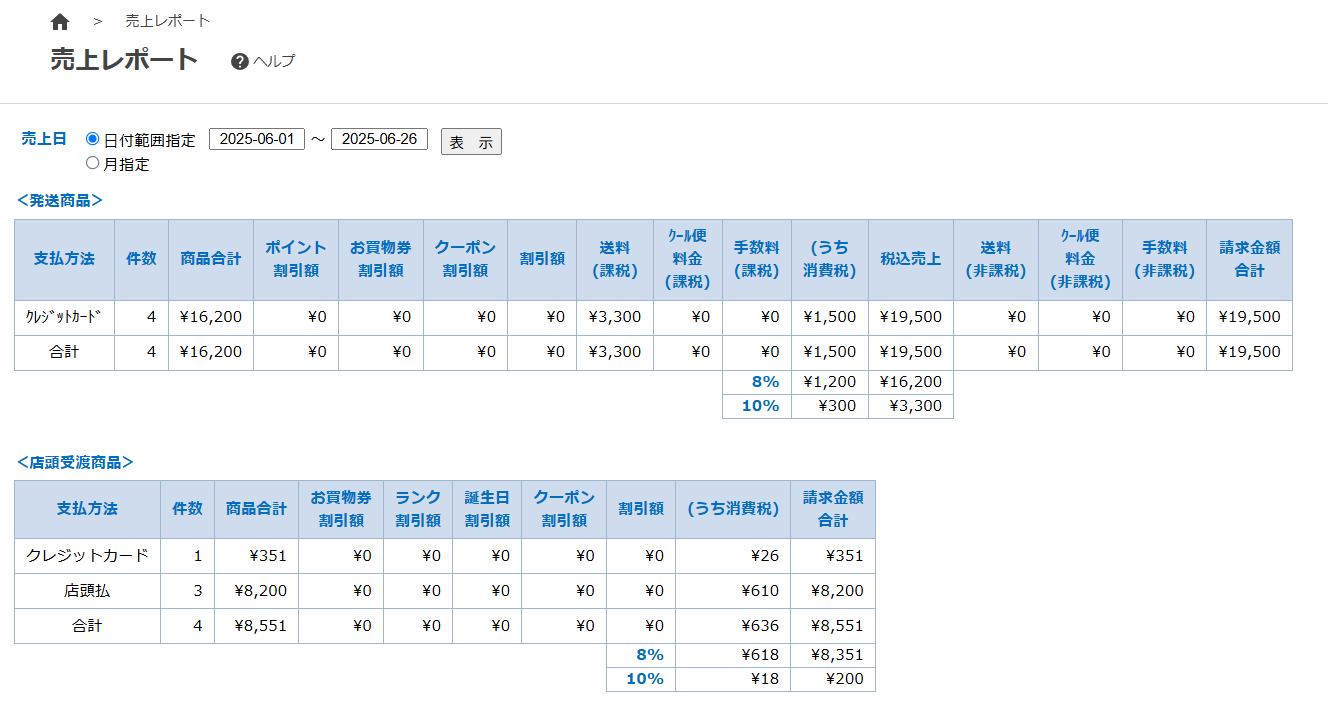This screenshot has height=706, width=1328.
Task: Select the 日付範囲指定 radio button
Action: (93, 139)
